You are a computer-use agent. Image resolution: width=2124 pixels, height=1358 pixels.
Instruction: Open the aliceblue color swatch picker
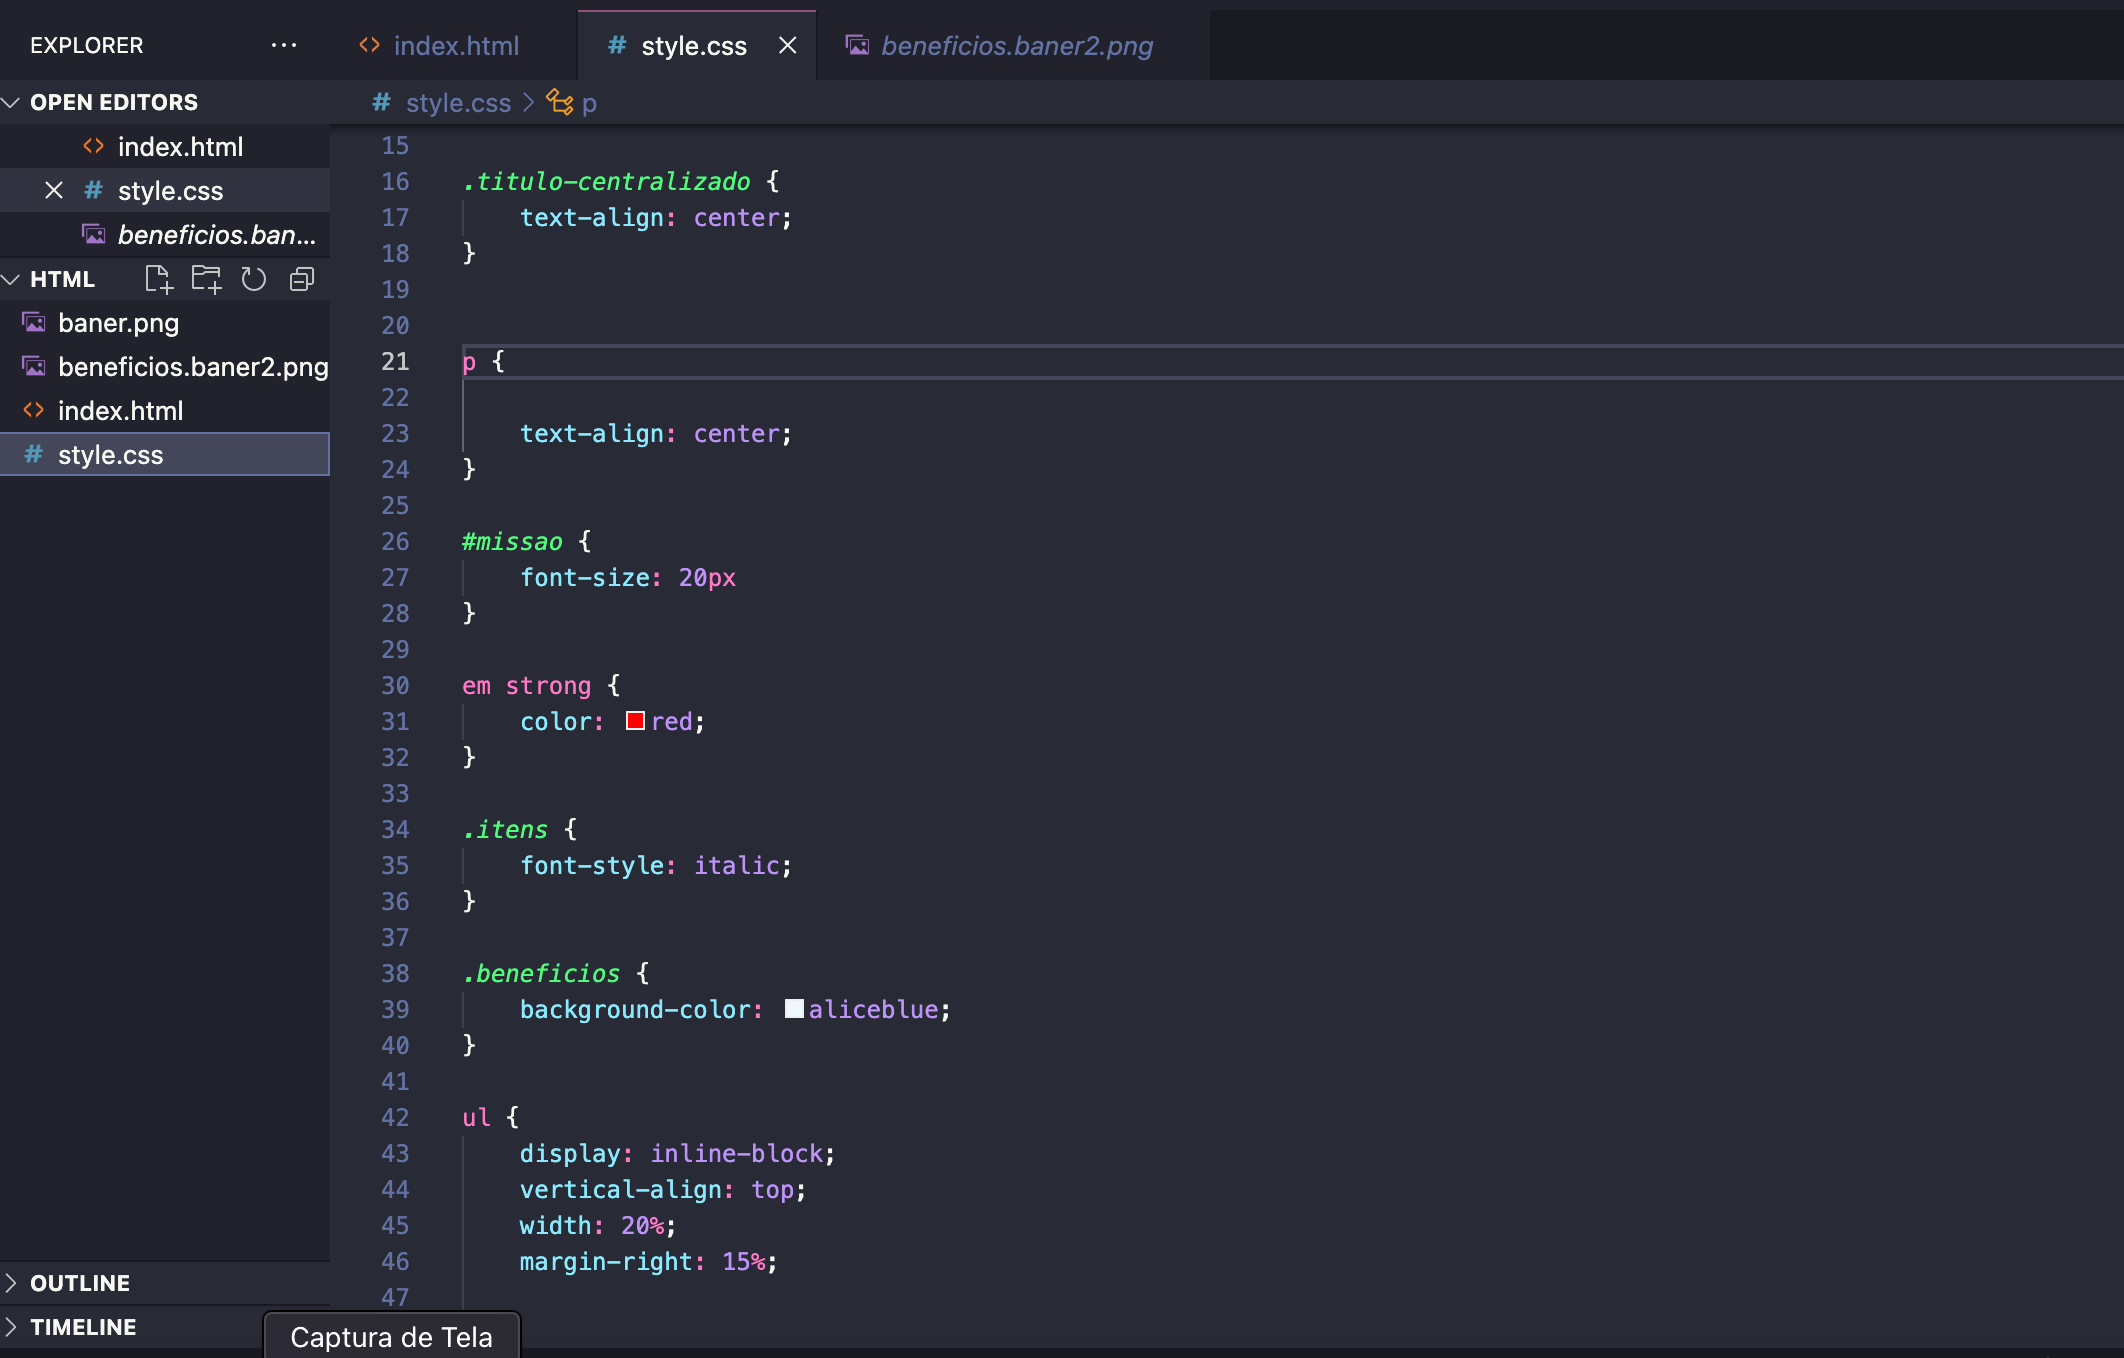click(794, 1009)
